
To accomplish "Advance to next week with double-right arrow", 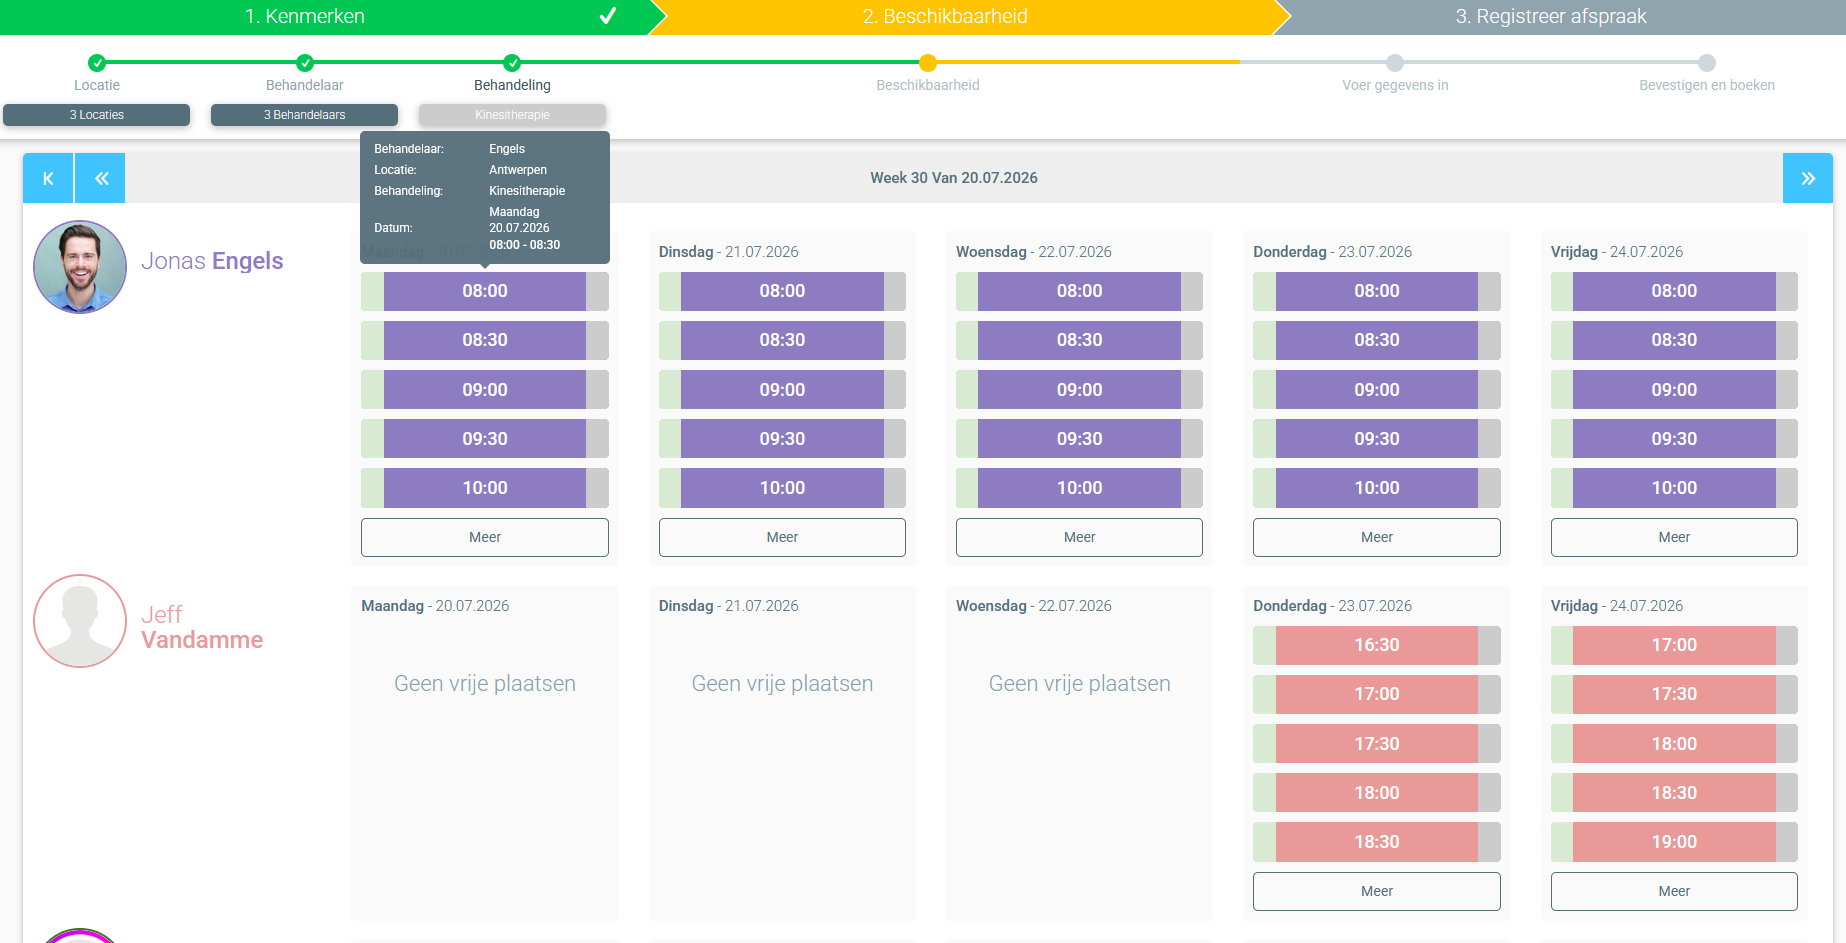I will pos(1807,178).
